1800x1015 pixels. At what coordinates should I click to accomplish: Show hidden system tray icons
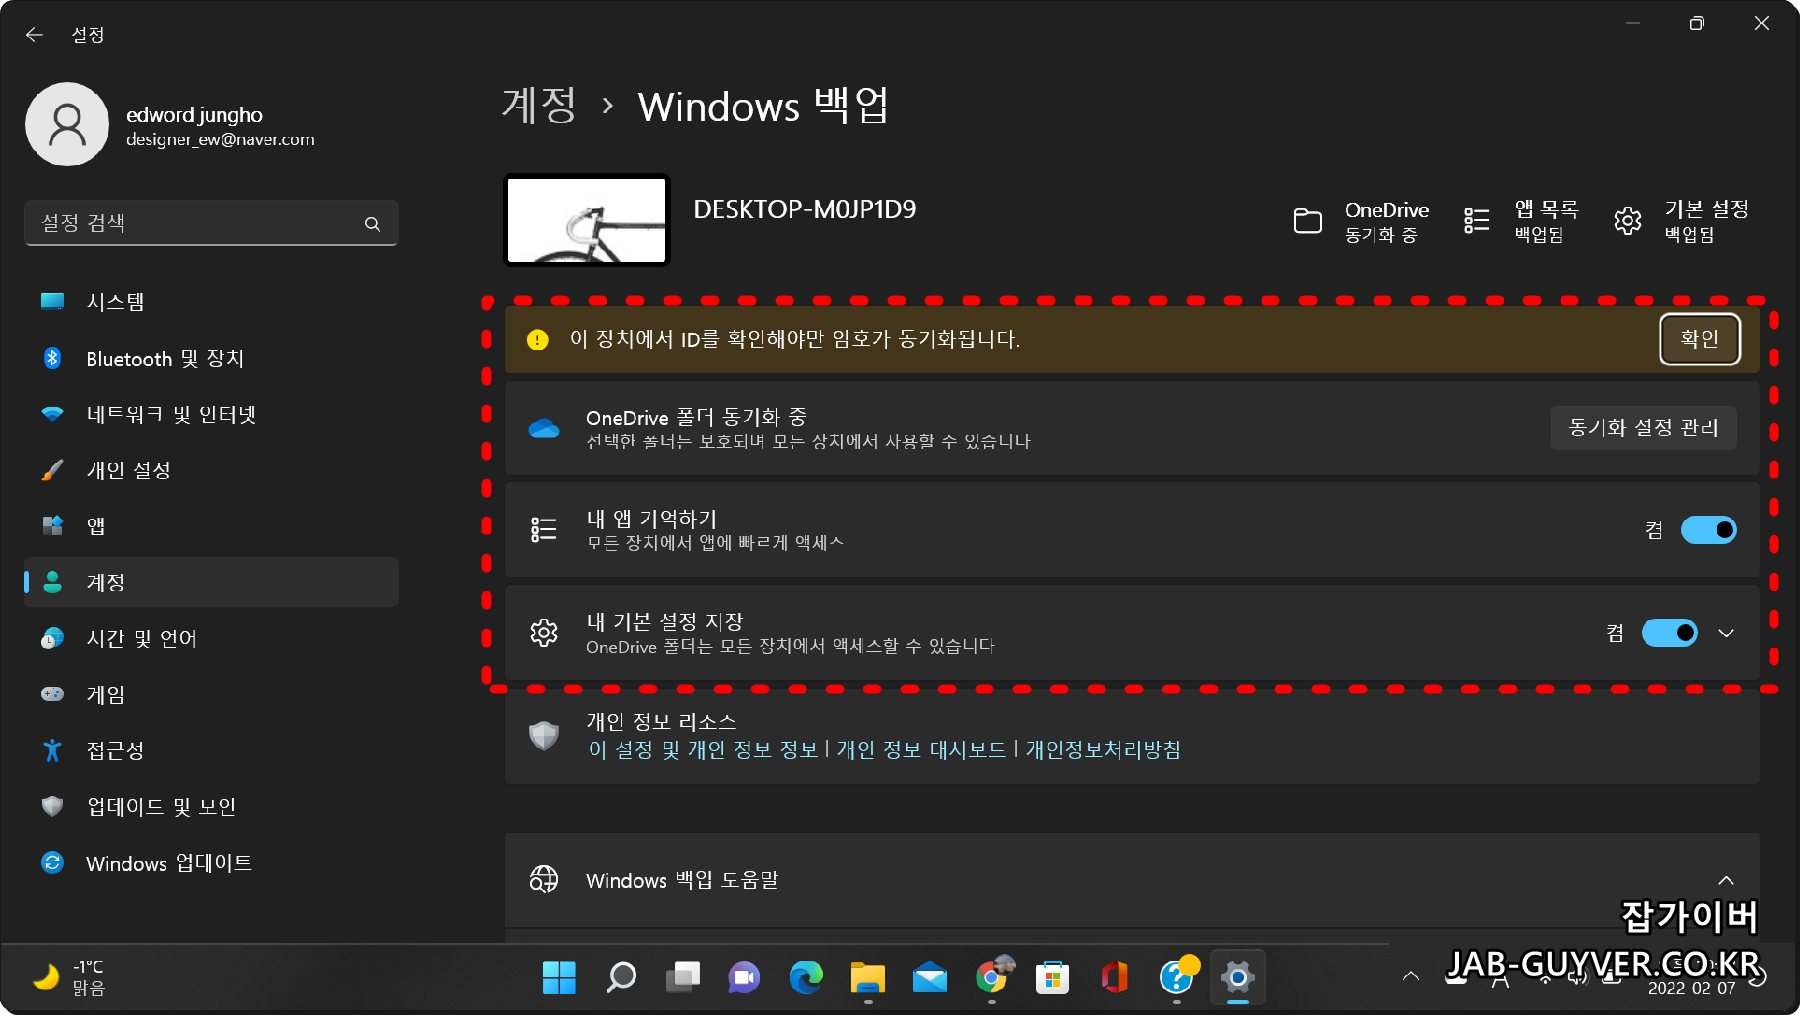(1411, 976)
